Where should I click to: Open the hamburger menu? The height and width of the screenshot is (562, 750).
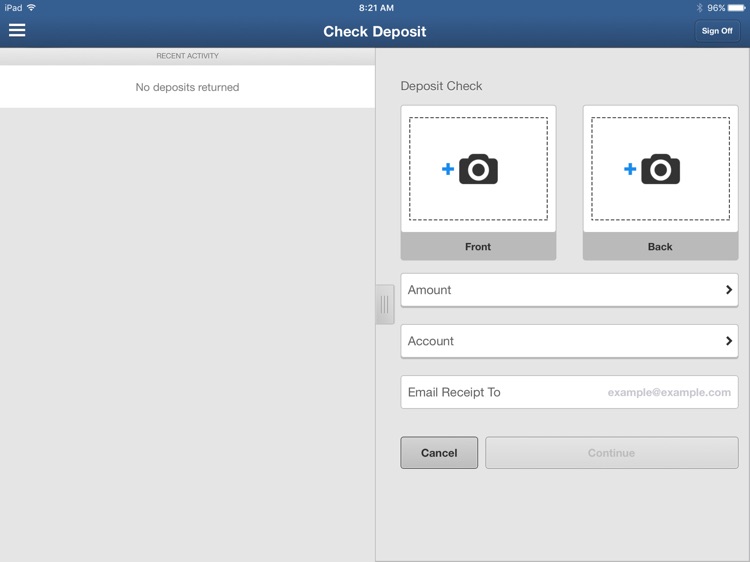pos(17,30)
